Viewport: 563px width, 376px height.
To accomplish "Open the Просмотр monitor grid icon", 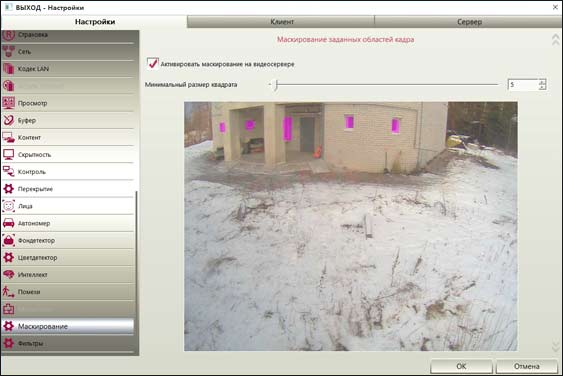I will tap(9, 103).
